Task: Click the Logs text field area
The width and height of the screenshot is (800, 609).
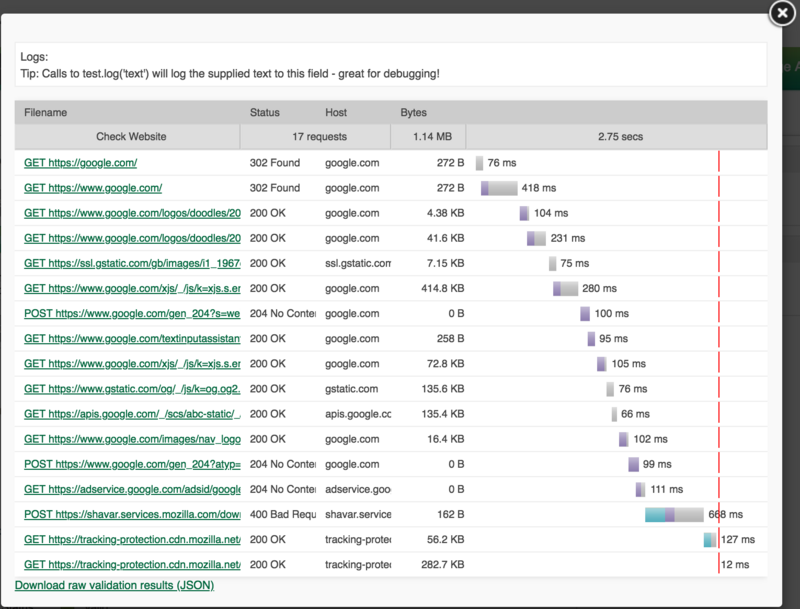Action: (x=391, y=65)
